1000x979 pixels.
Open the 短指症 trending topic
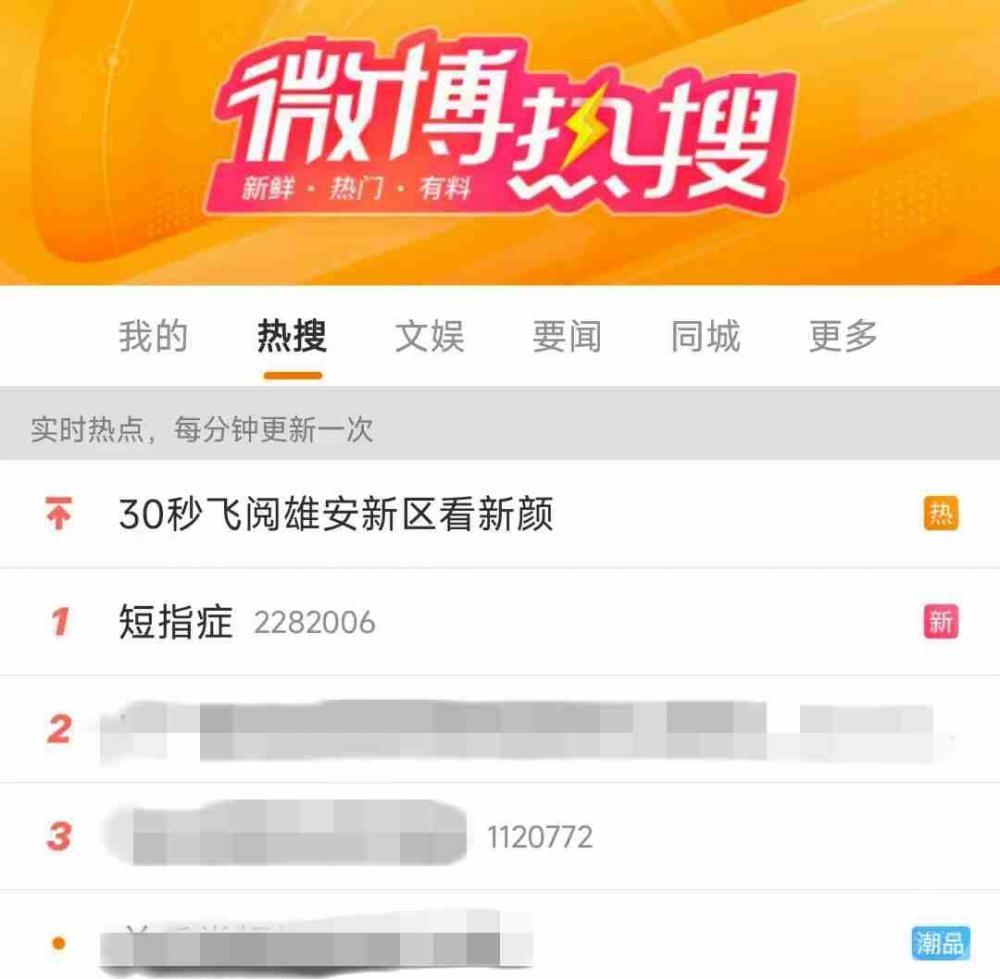click(x=500, y=622)
